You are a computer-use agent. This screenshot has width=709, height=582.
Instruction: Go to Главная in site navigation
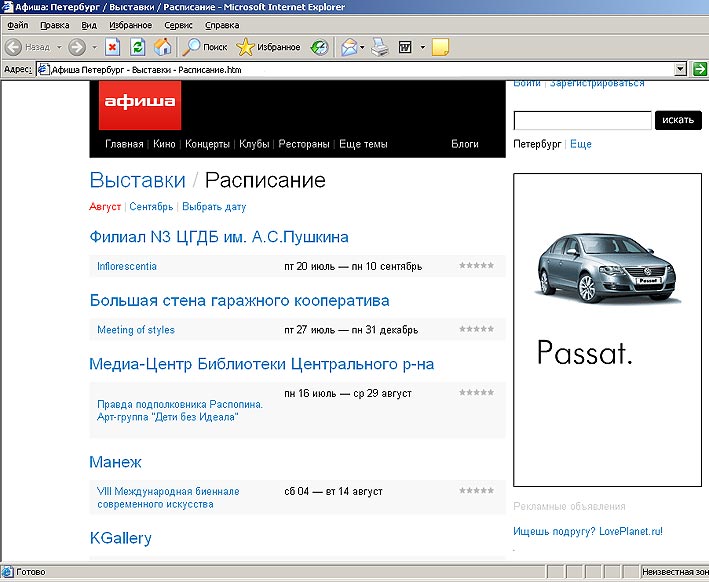[124, 144]
